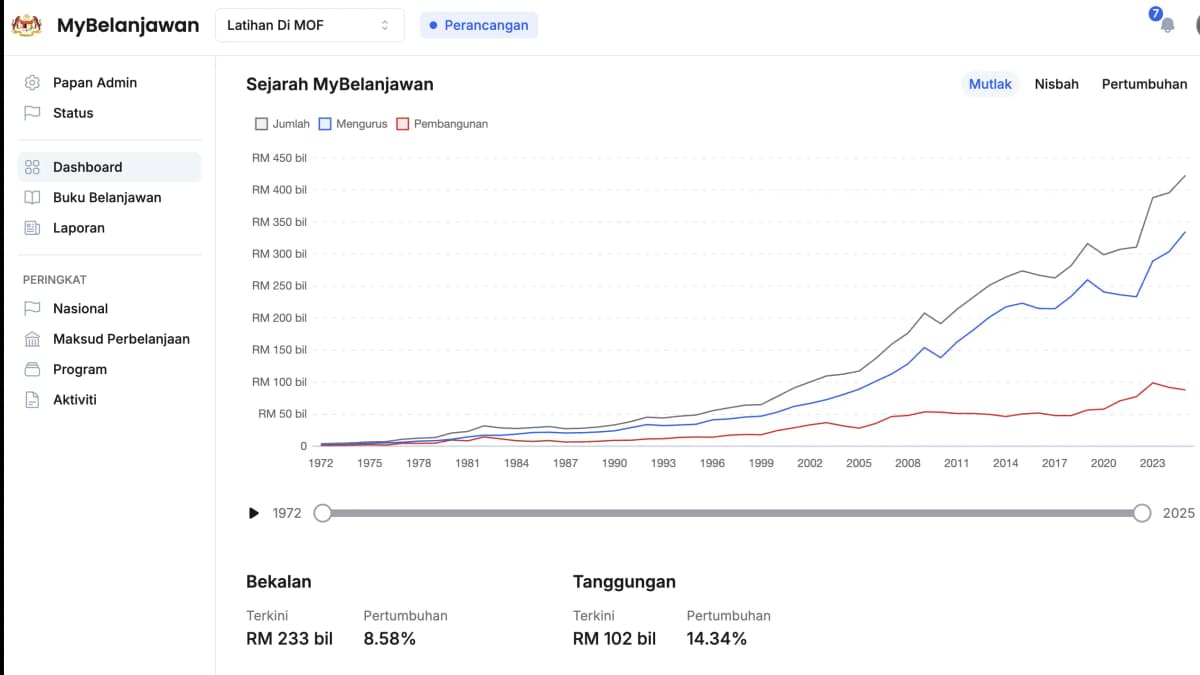Open Papan Admin in sidebar

tap(109, 83)
